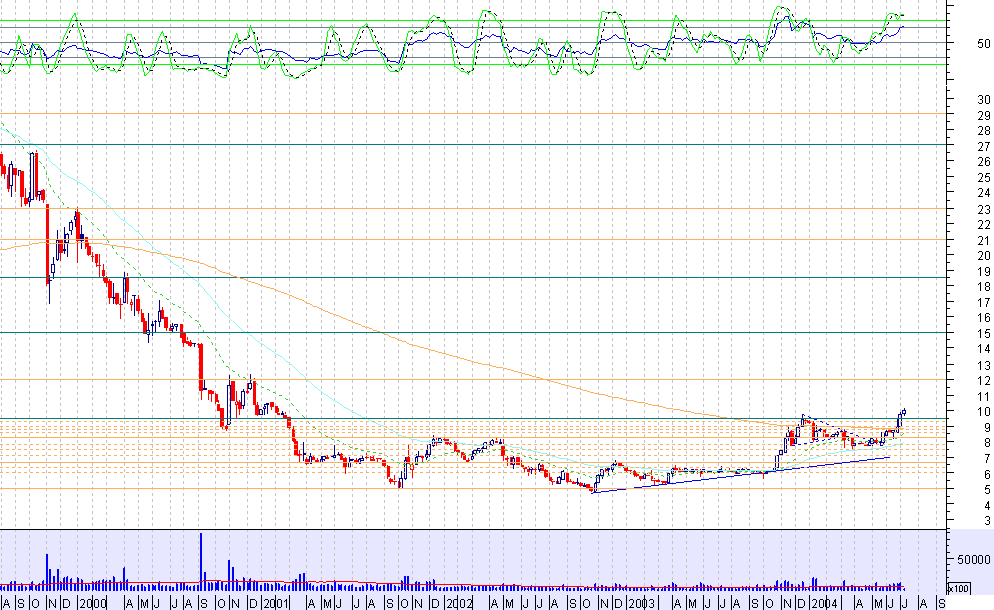Select price label 14 on price axis
The height and width of the screenshot is (610, 994).
(x=984, y=349)
